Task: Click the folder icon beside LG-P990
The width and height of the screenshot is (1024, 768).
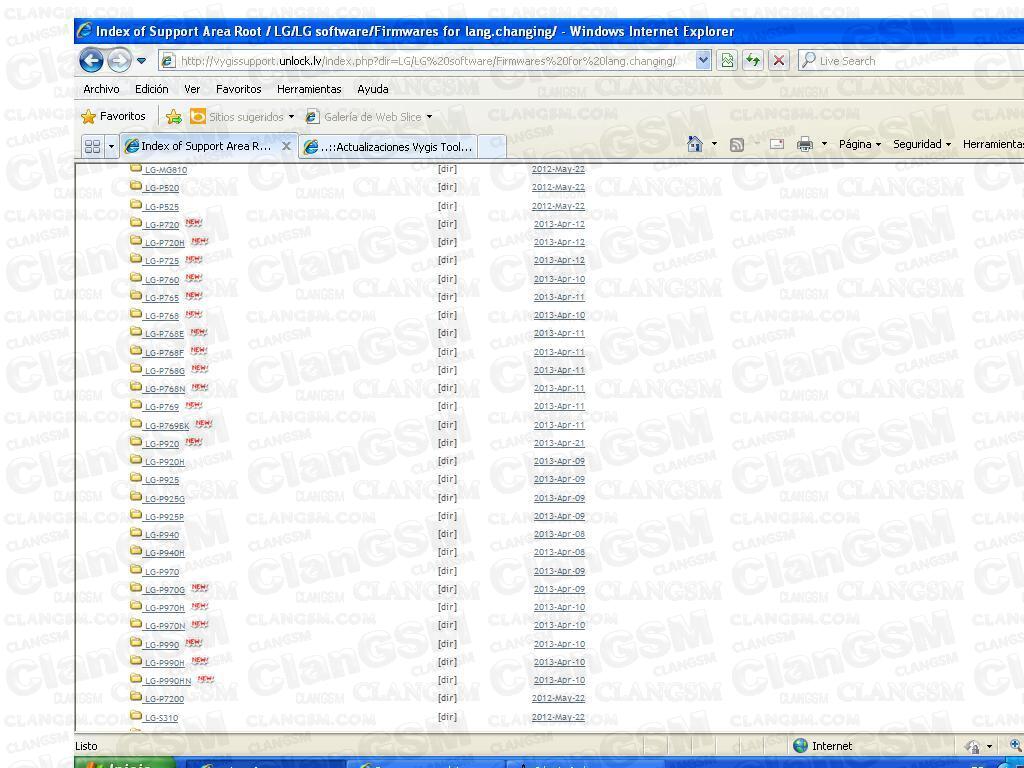Action: pyautogui.click(x=136, y=643)
